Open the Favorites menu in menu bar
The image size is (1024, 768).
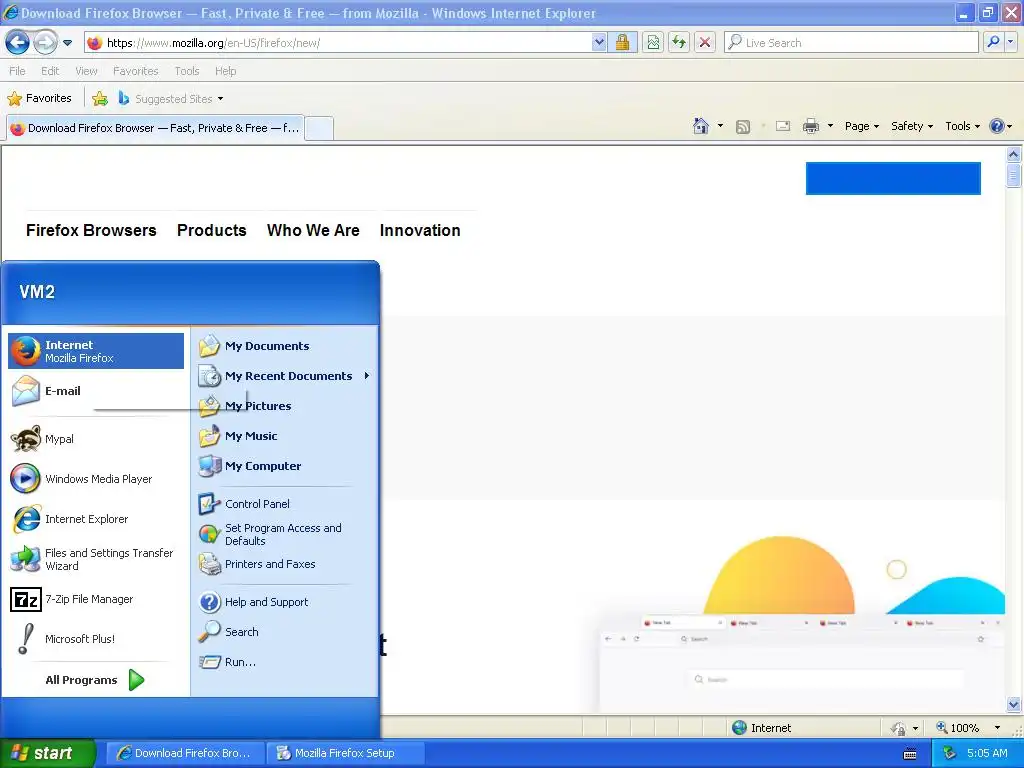coord(135,71)
